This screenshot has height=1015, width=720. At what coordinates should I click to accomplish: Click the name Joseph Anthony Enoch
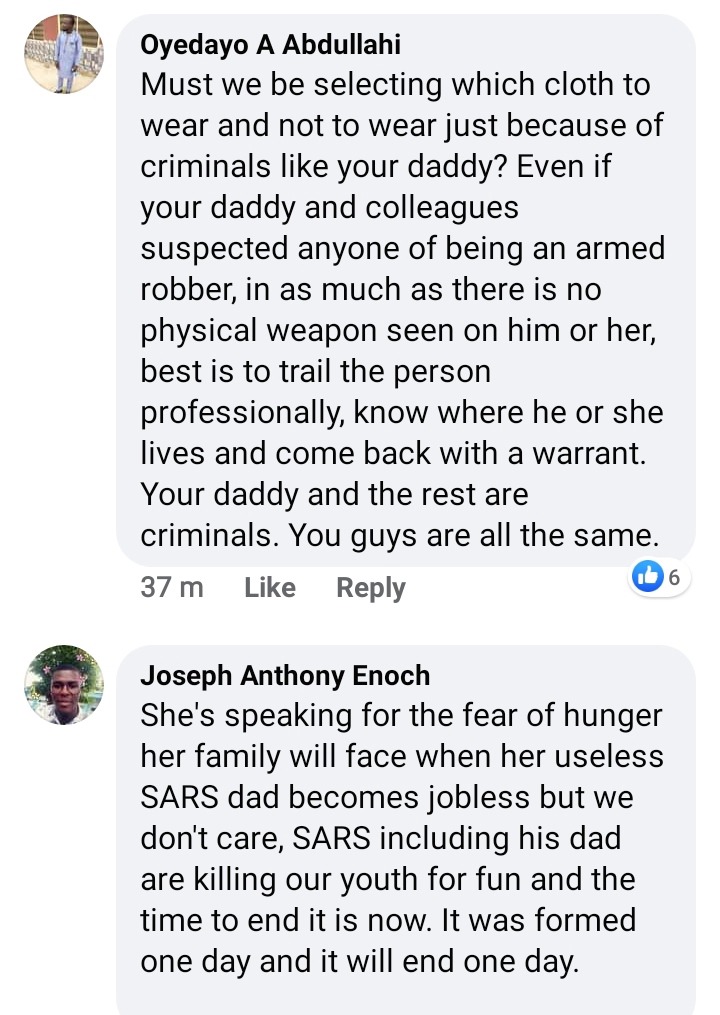click(x=285, y=676)
